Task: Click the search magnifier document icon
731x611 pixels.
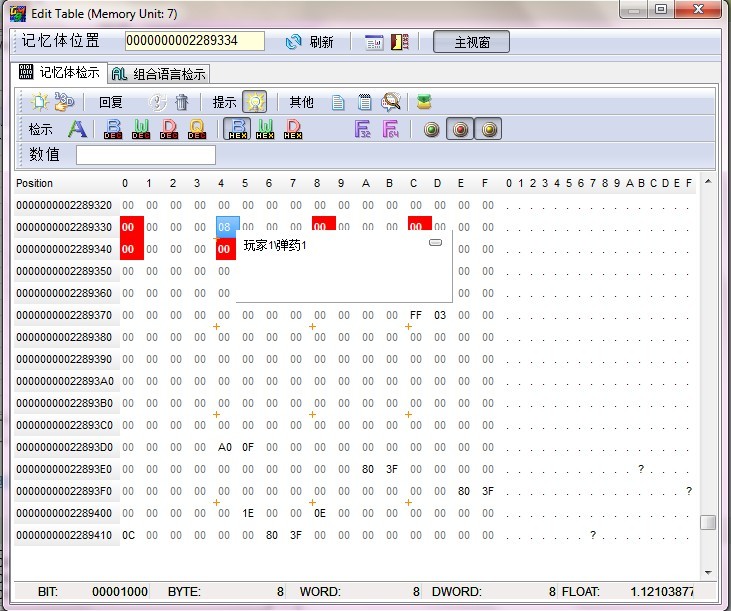Action: [x=391, y=101]
